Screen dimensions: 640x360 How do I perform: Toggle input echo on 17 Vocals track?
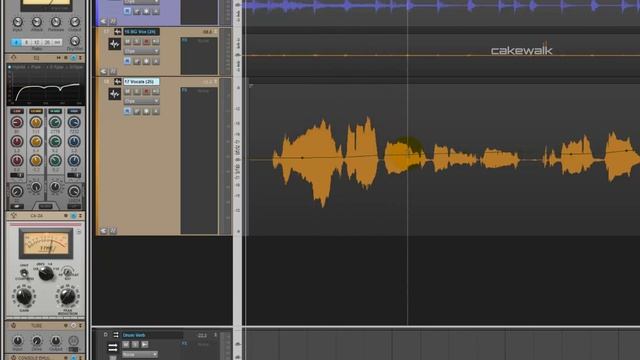click(156, 91)
